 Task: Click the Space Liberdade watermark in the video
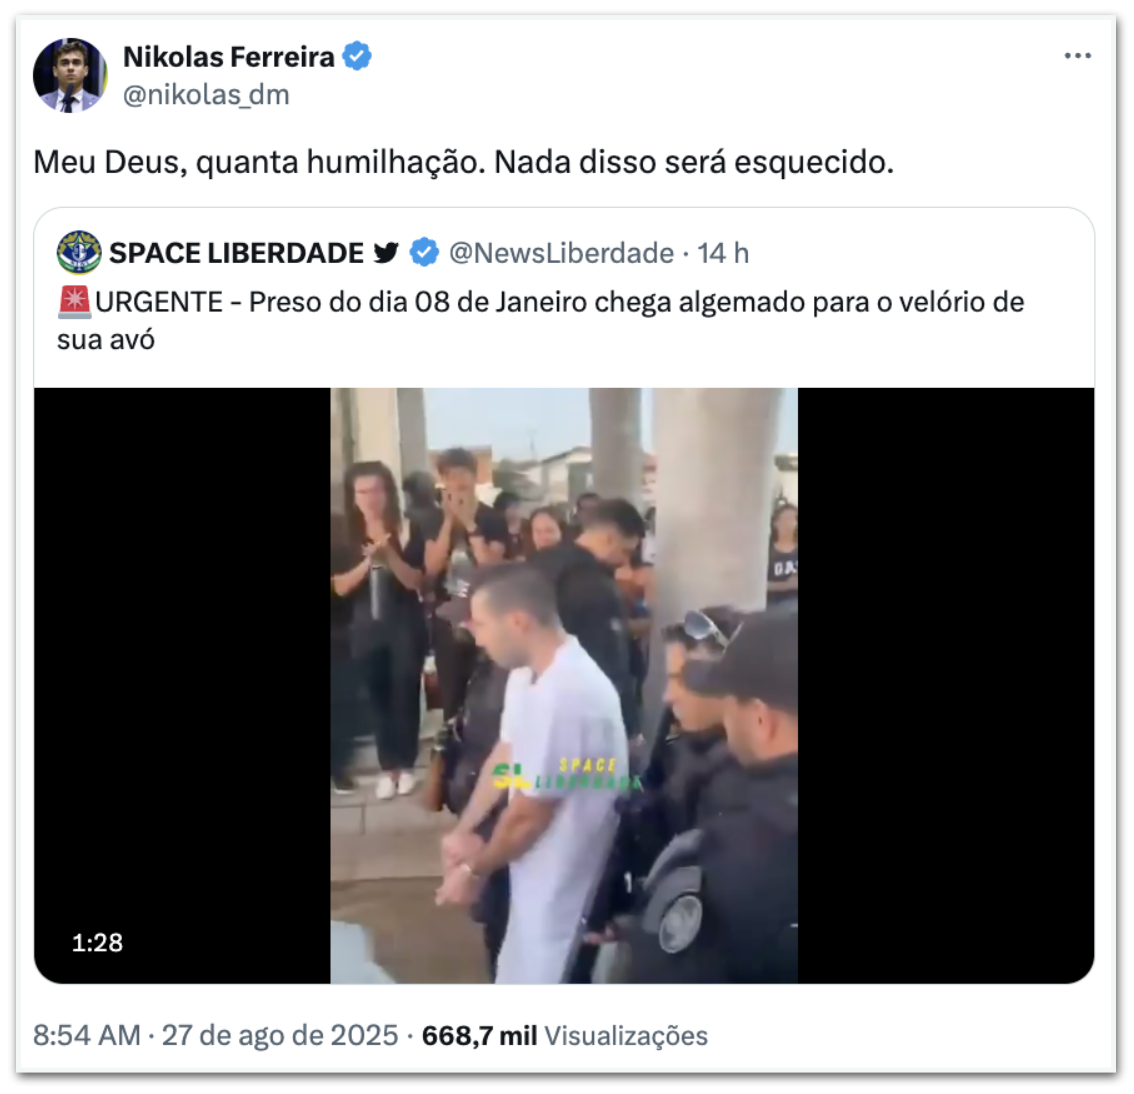(x=568, y=773)
